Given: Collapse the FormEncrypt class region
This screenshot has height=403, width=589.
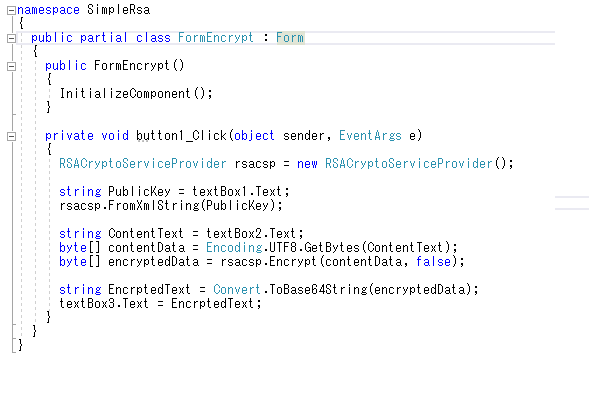Looking at the screenshot, I should click(x=12, y=38).
